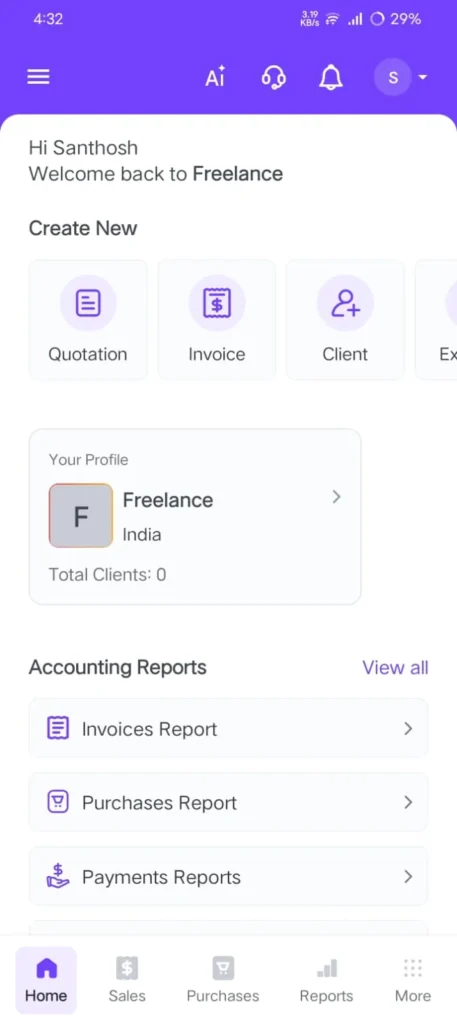The image size is (457, 1024).
Task: Click the View all link
Action: tap(396, 667)
